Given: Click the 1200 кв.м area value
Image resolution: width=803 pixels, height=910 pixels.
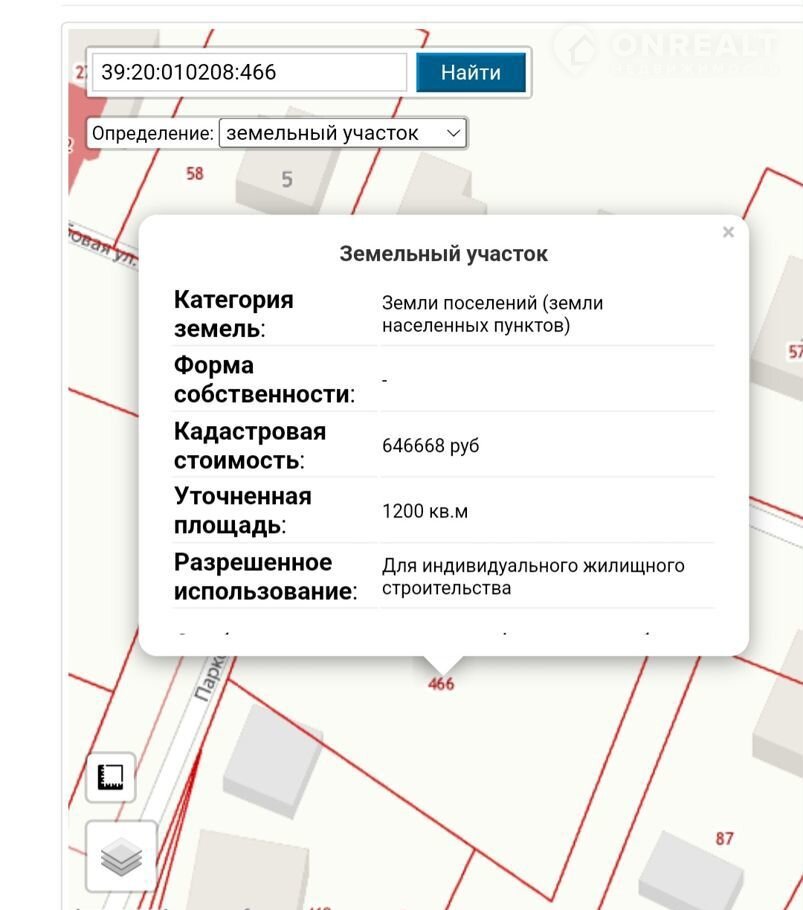Looking at the screenshot, I should coord(425,512).
